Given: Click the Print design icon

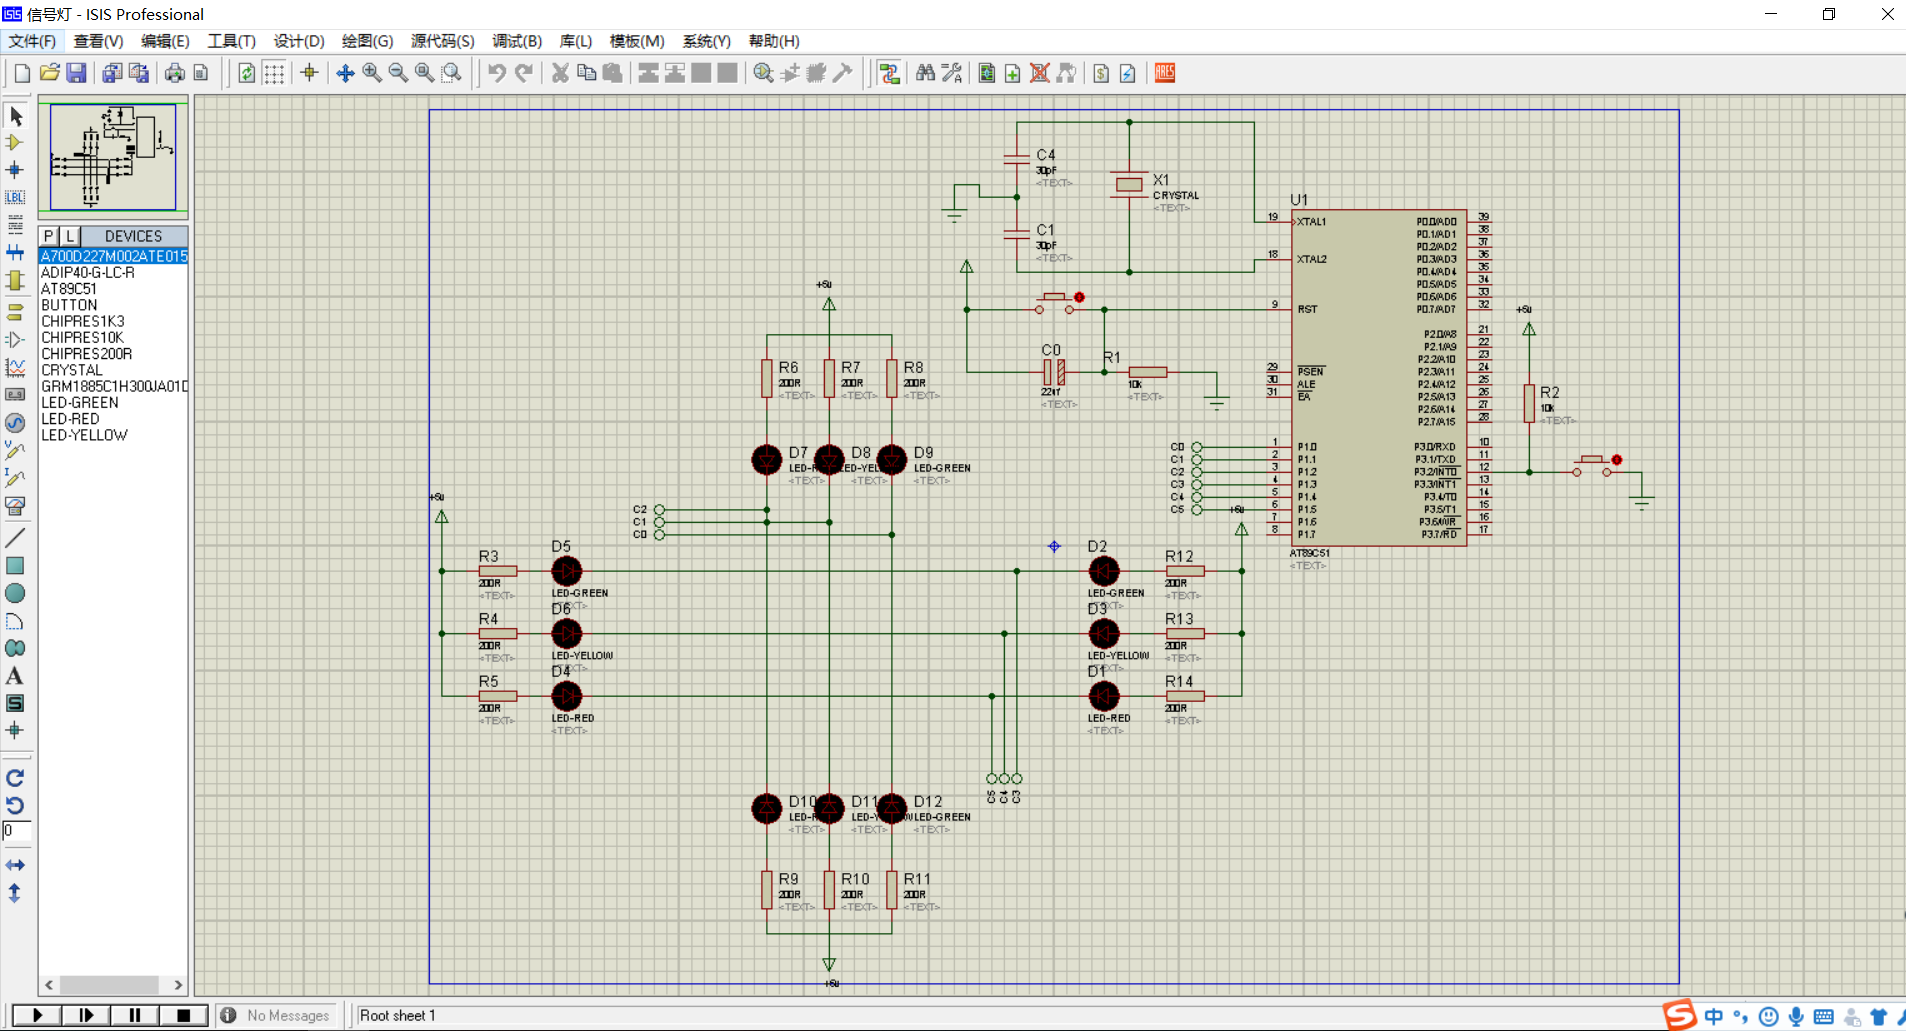Looking at the screenshot, I should (x=174, y=73).
